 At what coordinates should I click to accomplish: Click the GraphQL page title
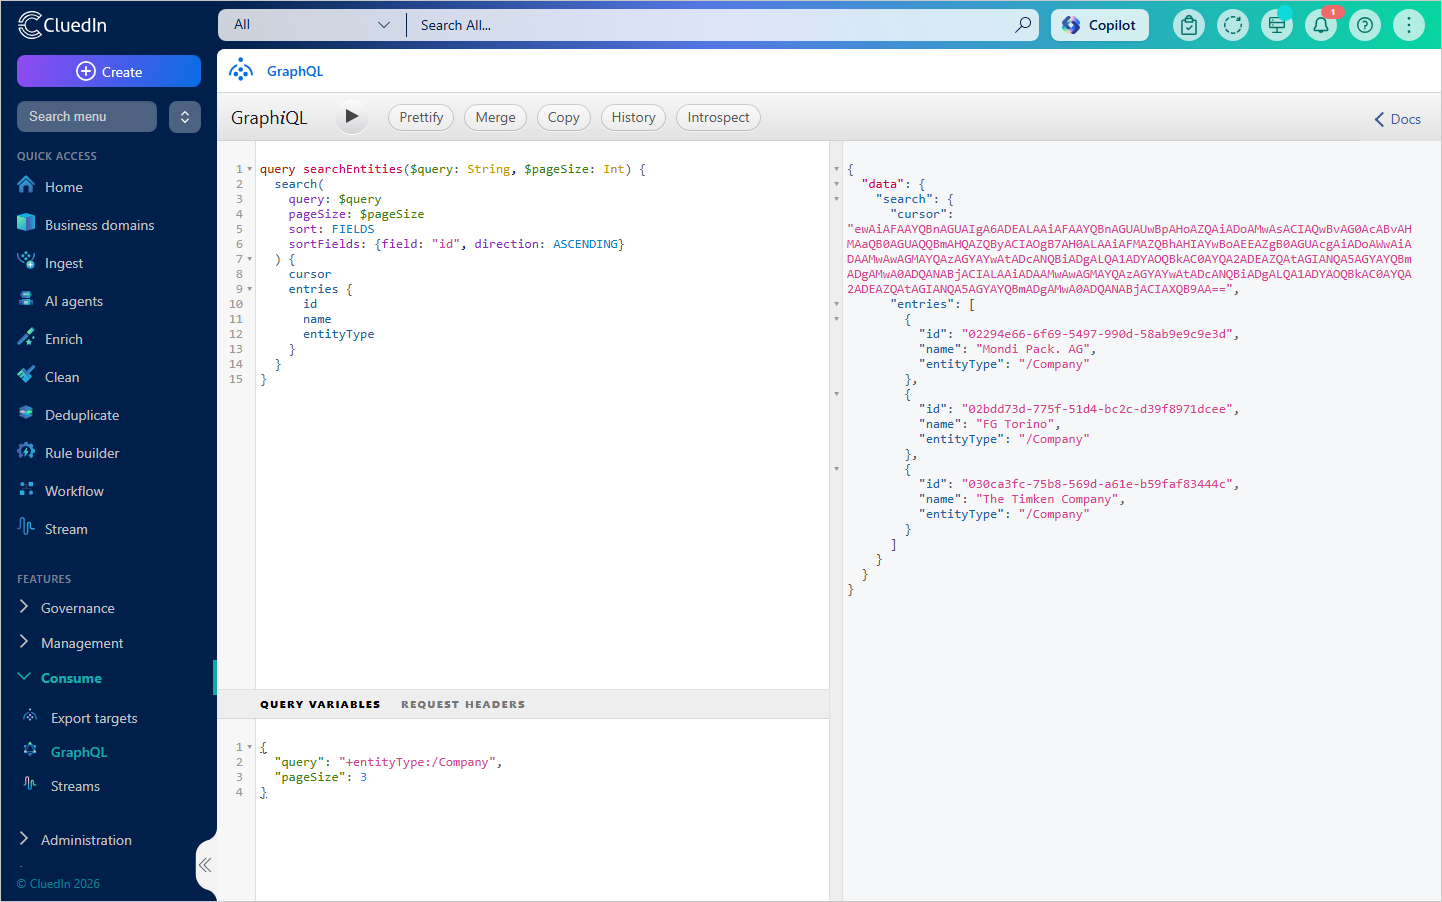[295, 71]
